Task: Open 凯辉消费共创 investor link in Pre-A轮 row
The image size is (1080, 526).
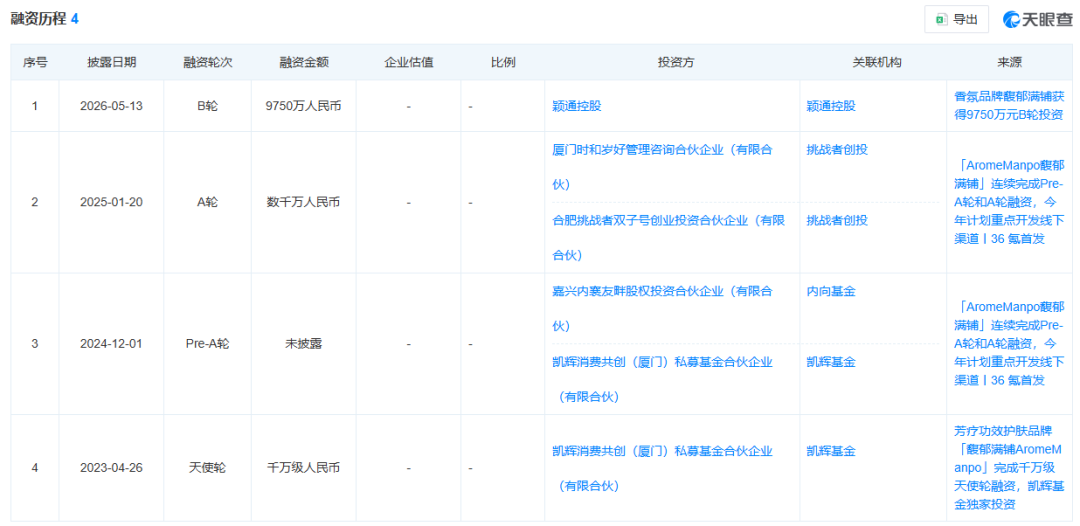Action: (x=662, y=379)
